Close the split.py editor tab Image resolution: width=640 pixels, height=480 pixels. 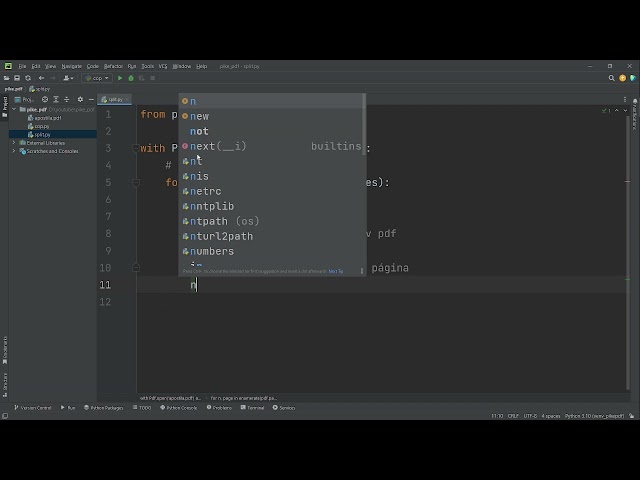point(127,100)
